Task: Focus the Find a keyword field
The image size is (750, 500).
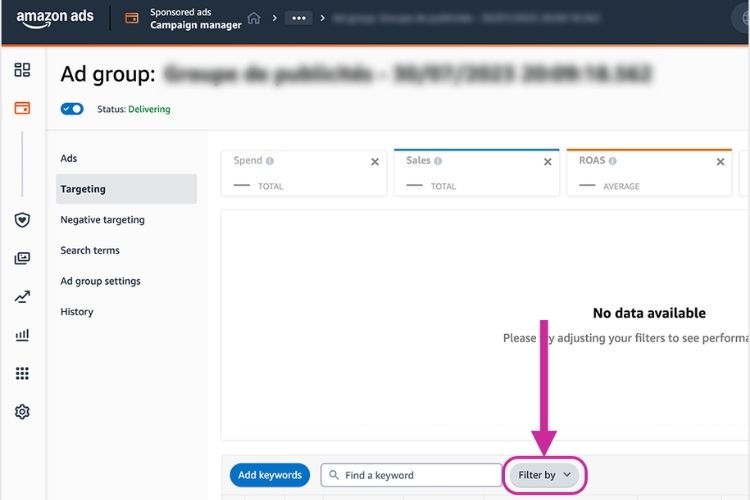Action: [x=411, y=475]
